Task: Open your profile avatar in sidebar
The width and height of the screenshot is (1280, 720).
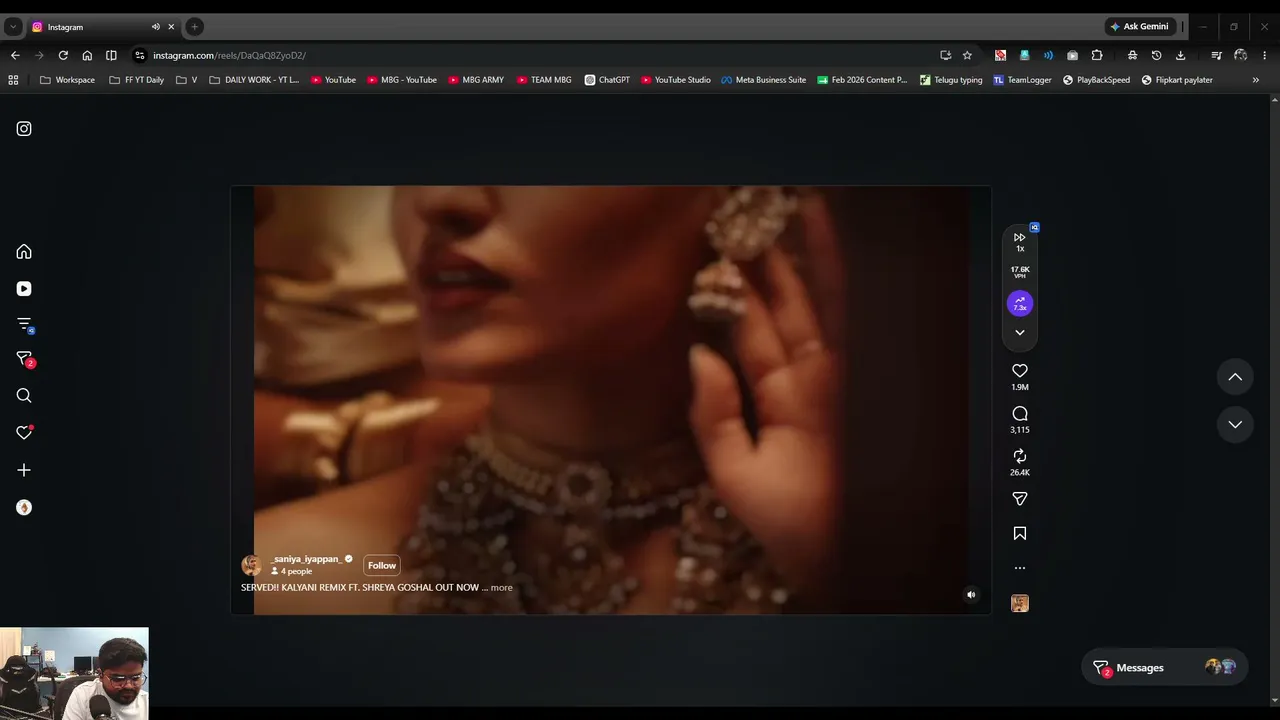Action: 24,508
